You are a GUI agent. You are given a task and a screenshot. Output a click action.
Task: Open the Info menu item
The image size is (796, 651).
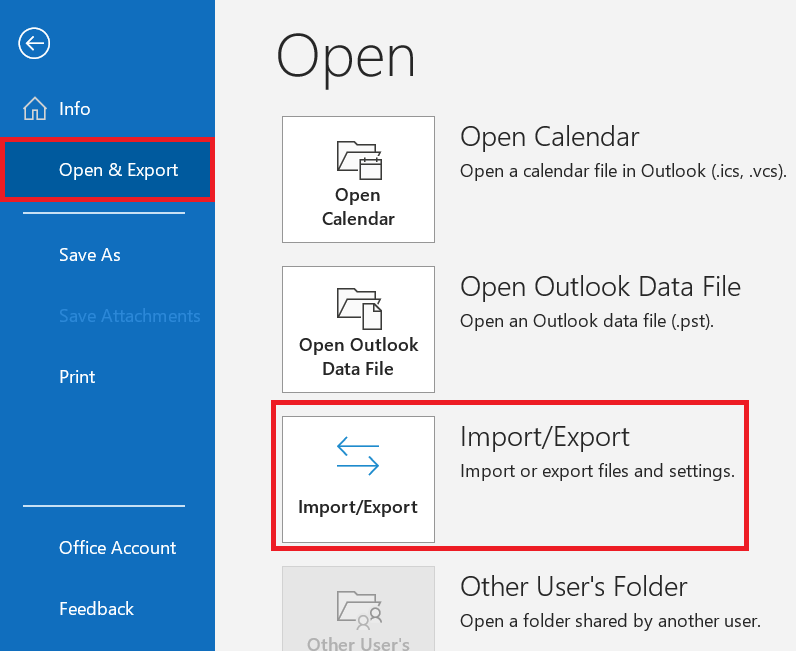[x=75, y=109]
